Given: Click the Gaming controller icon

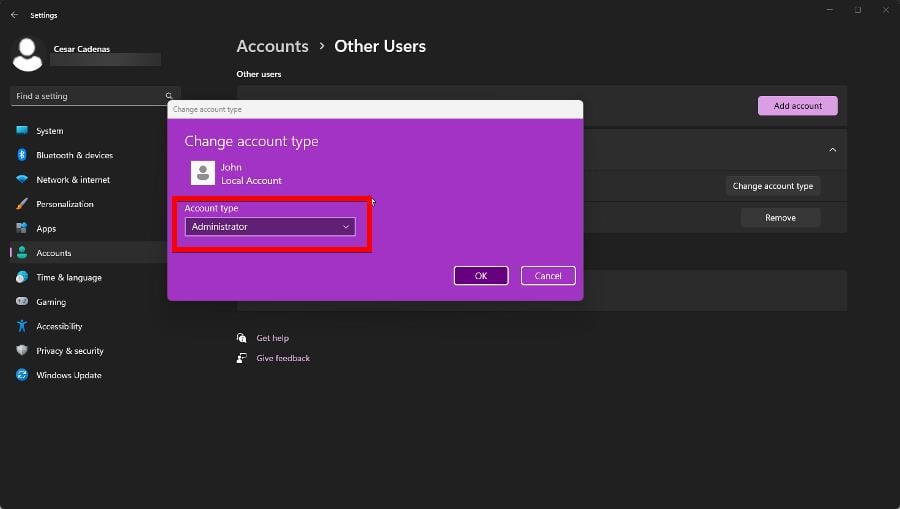Looking at the screenshot, I should [22, 301].
